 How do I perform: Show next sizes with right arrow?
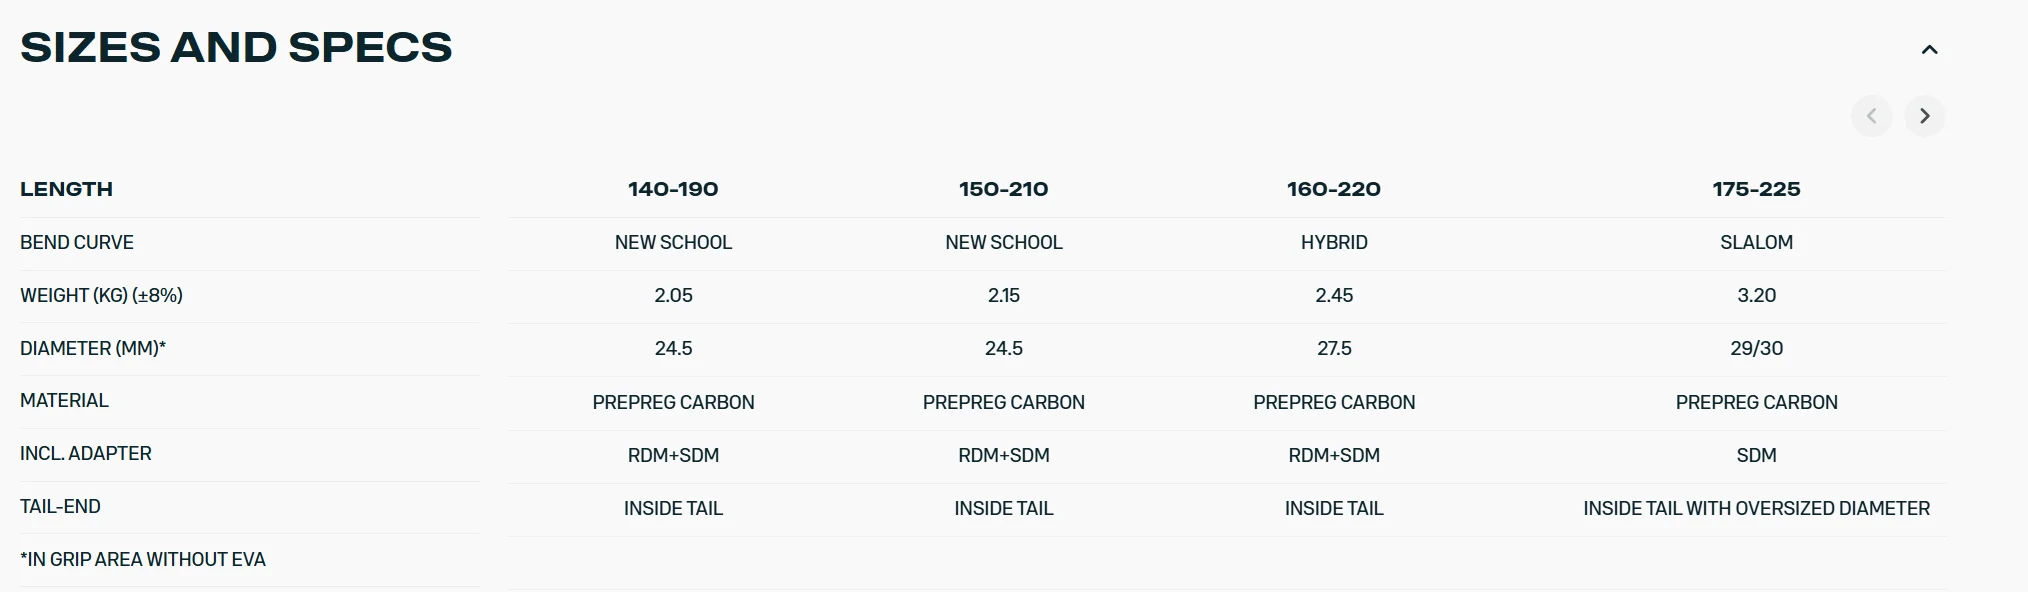pyautogui.click(x=1924, y=116)
